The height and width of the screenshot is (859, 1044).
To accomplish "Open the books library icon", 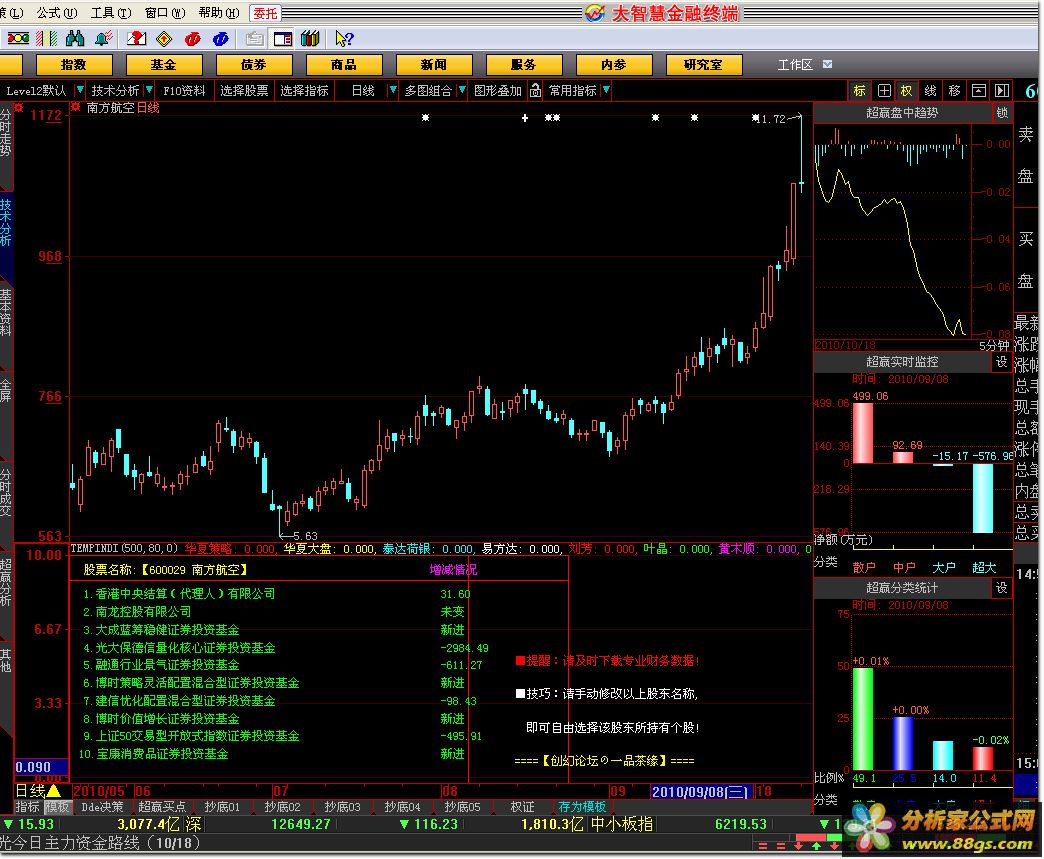I will 310,39.
